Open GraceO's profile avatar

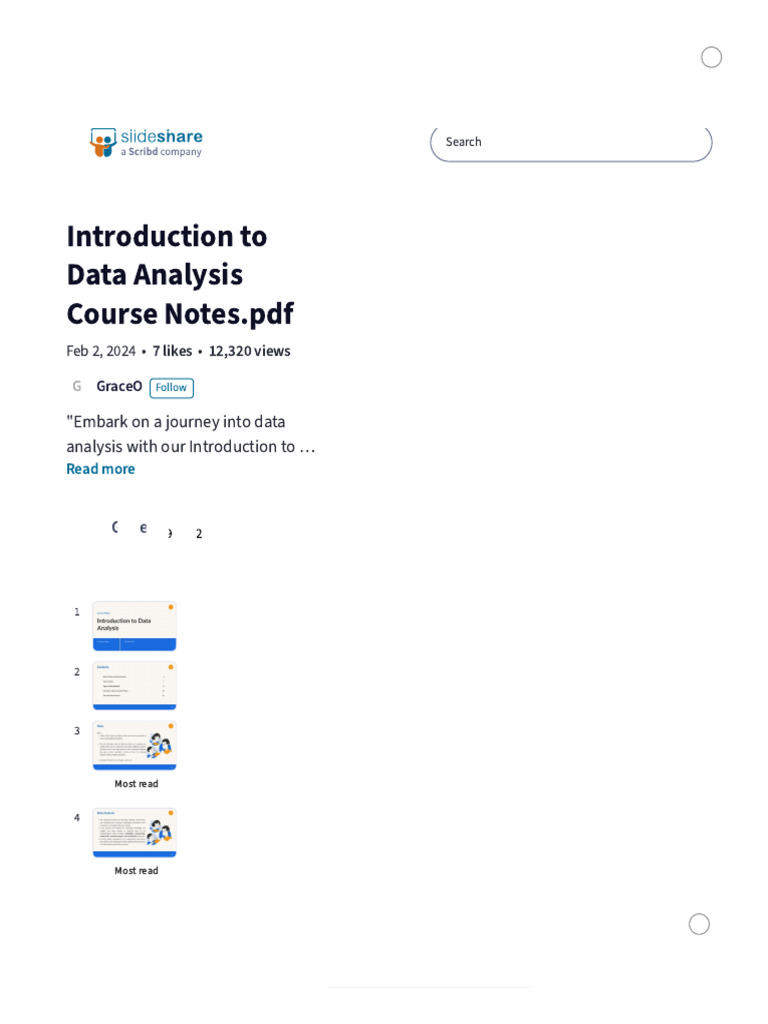77,387
